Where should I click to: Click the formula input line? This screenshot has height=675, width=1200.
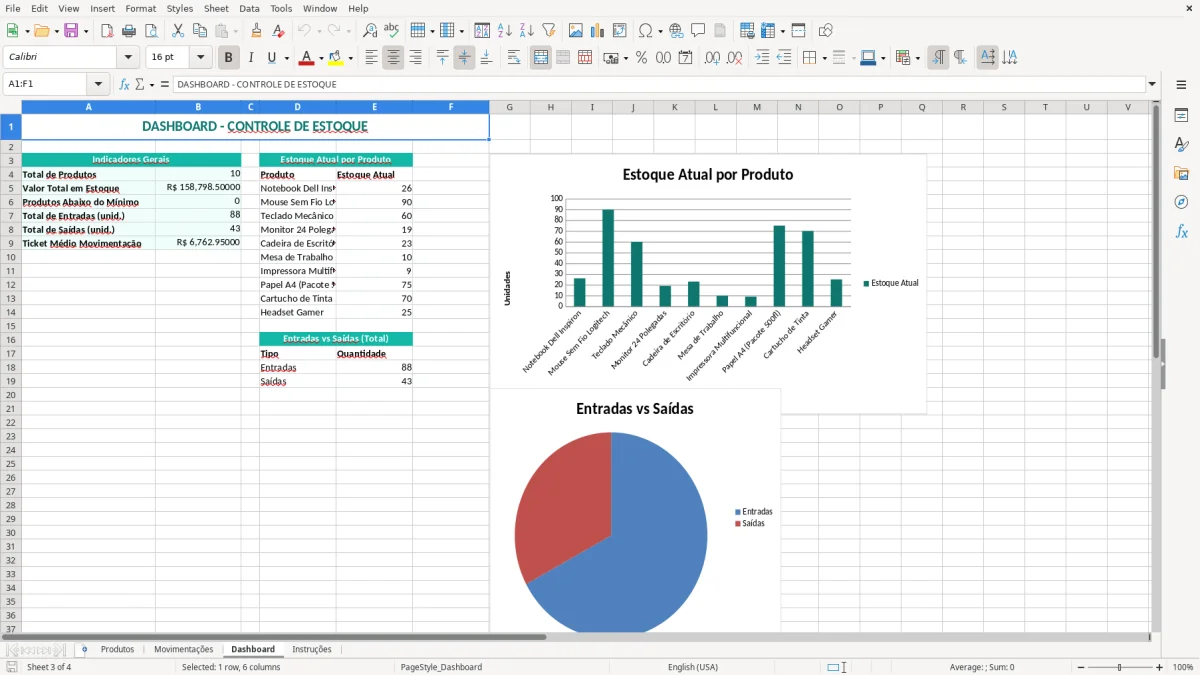[x=659, y=84]
